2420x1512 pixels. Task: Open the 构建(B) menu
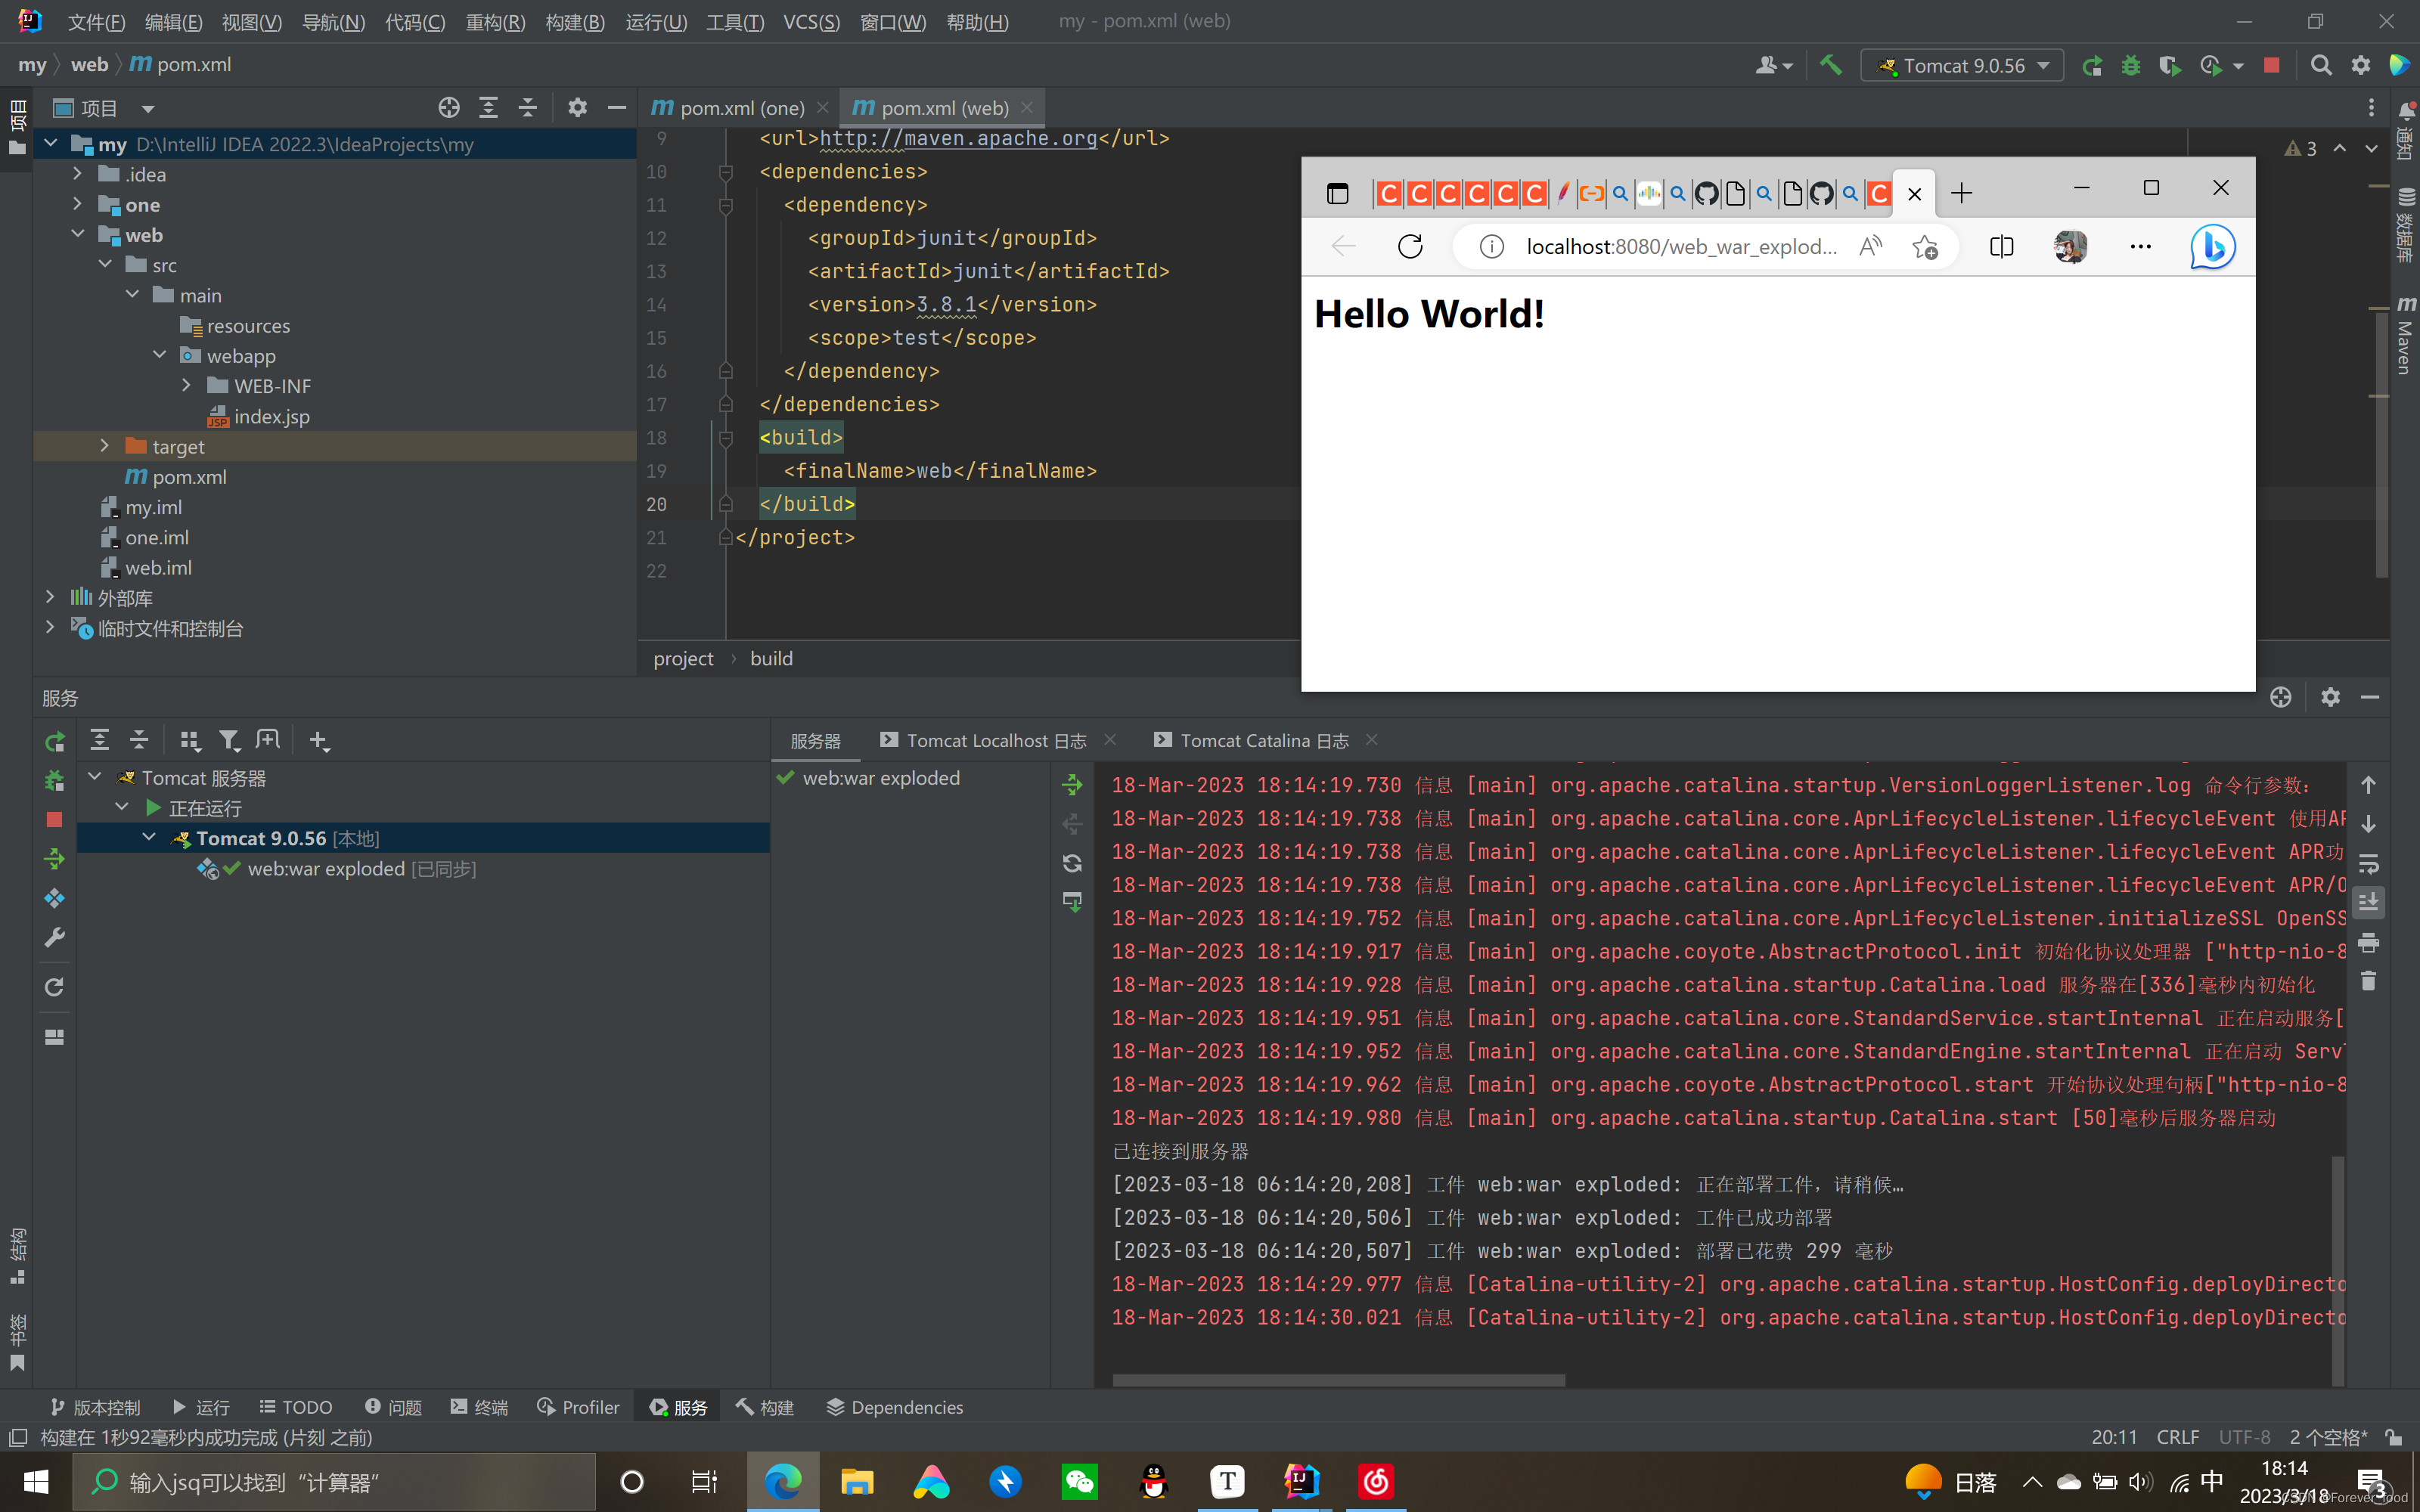coord(575,22)
